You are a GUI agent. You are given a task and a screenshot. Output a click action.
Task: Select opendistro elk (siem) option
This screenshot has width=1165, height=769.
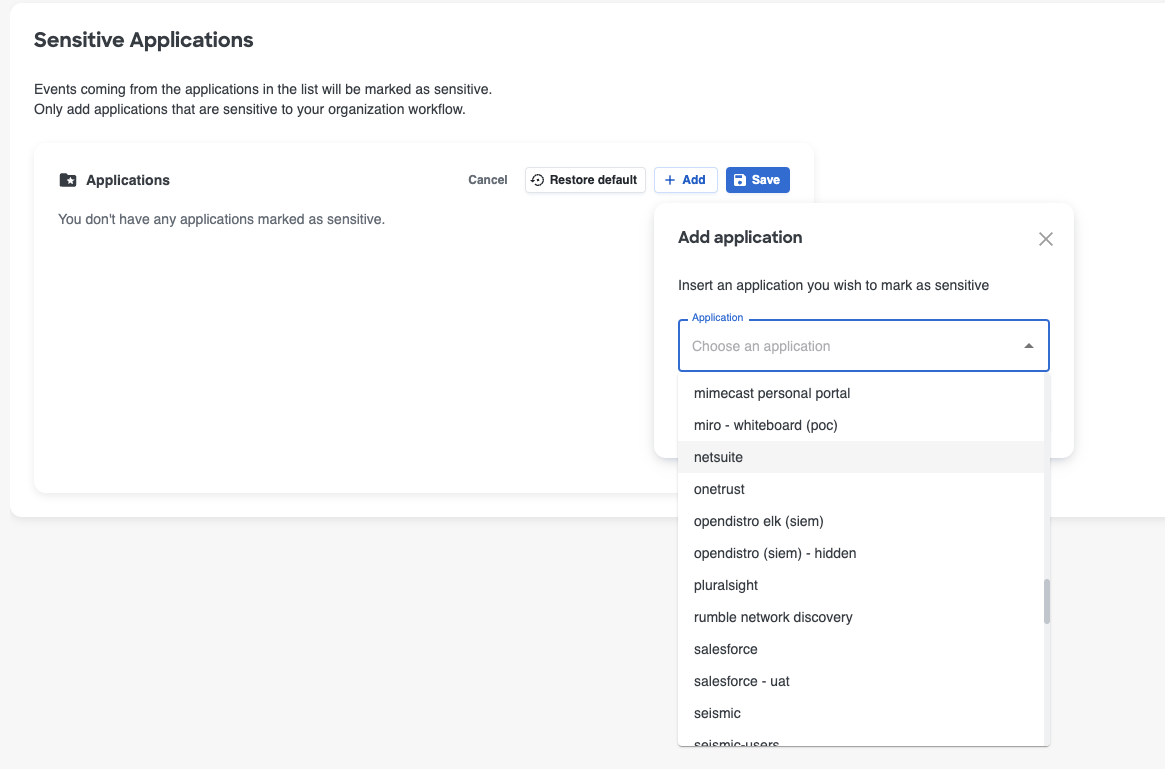click(758, 521)
